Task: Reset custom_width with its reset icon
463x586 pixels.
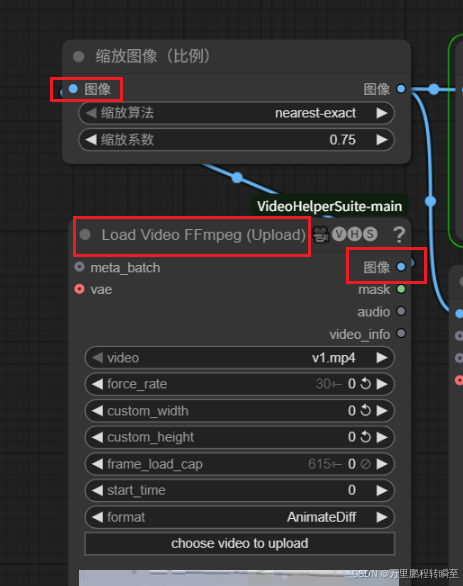Action: click(365, 410)
